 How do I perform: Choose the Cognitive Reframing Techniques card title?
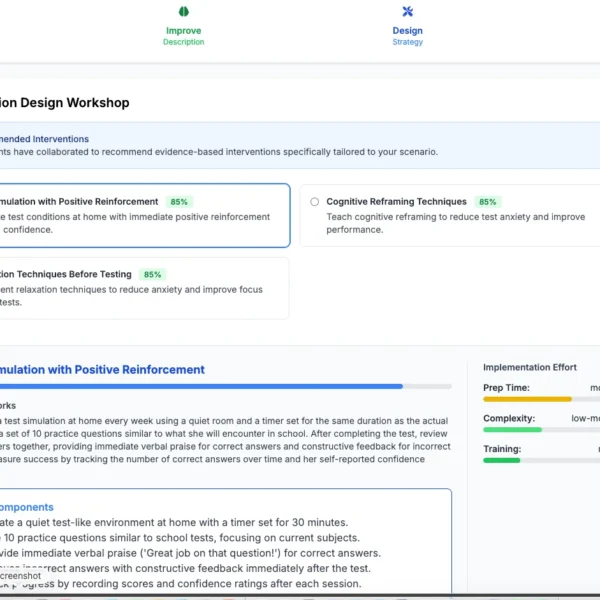click(396, 202)
